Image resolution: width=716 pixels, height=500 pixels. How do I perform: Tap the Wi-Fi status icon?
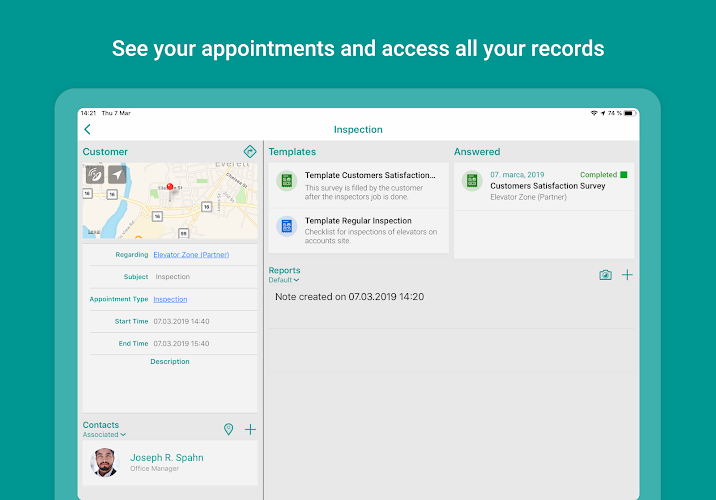coord(594,113)
